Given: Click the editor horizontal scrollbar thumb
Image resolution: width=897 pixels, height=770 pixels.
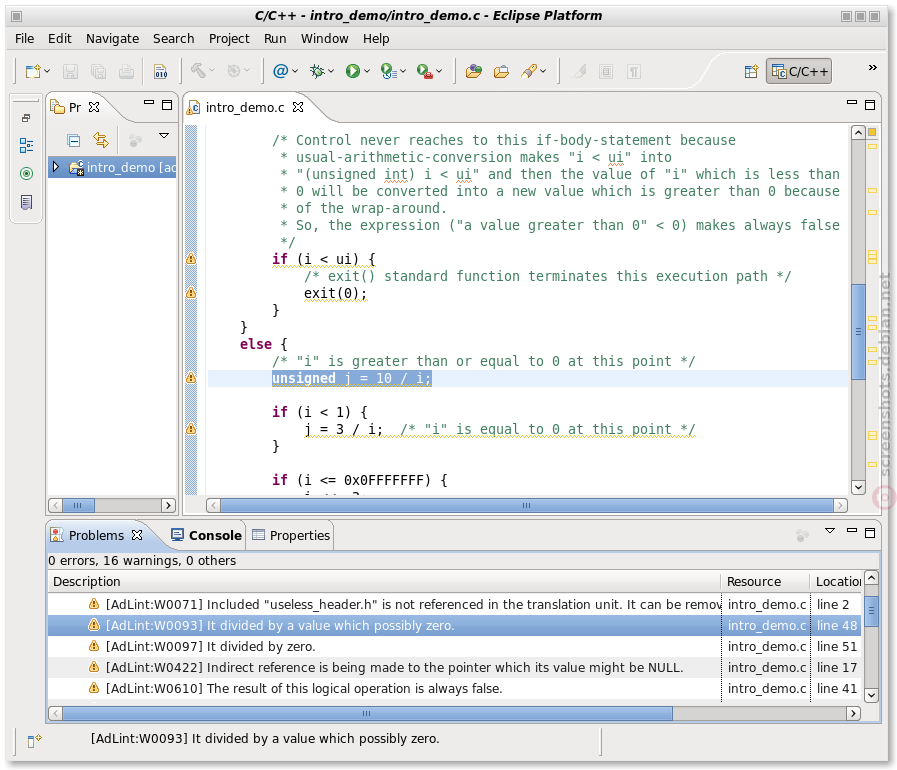Looking at the screenshot, I should (x=526, y=505).
